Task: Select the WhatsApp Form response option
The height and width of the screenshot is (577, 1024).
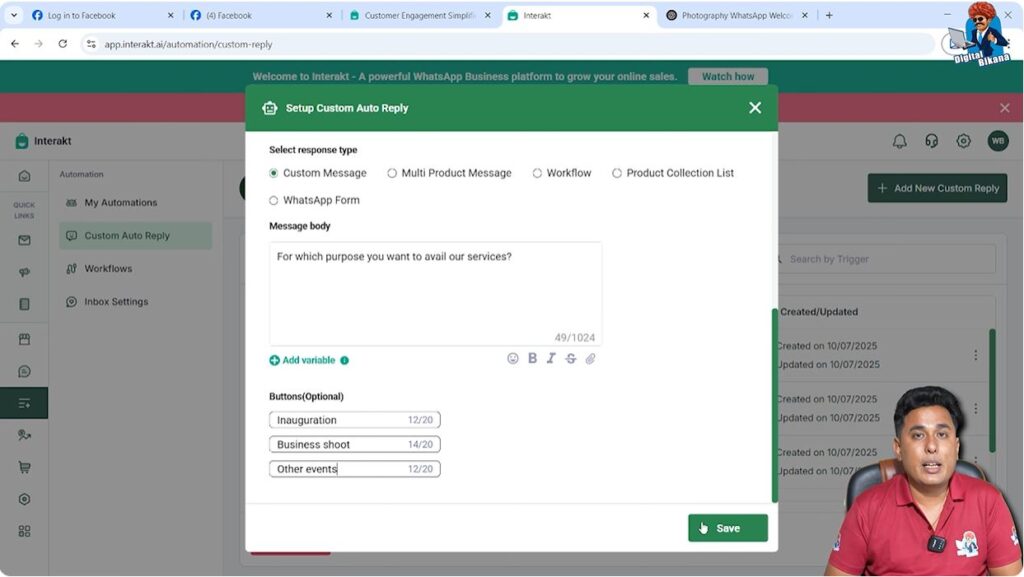Action: pyautogui.click(x=273, y=201)
